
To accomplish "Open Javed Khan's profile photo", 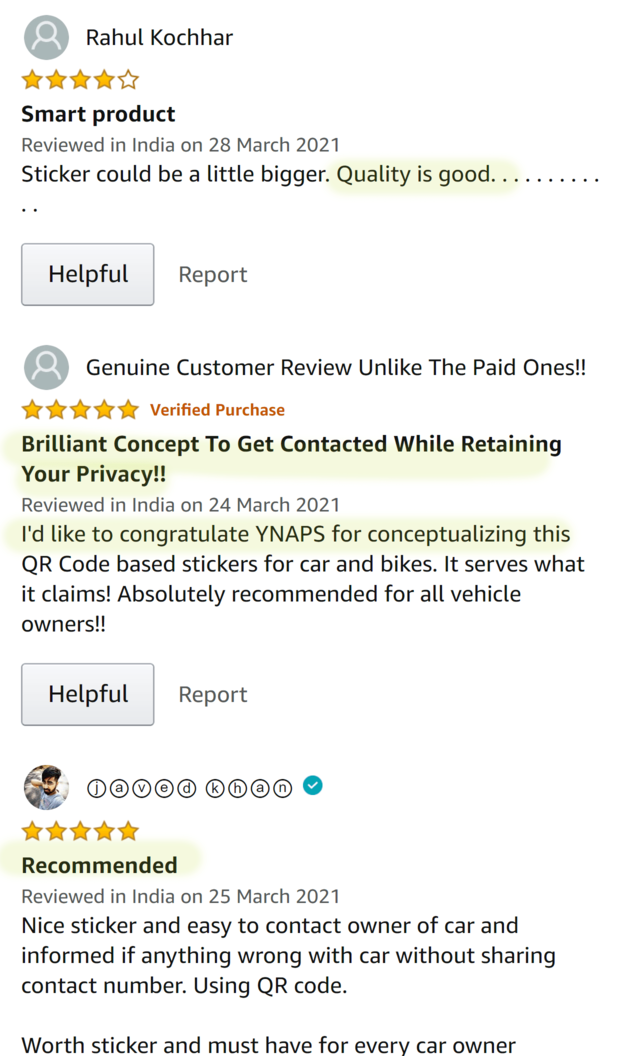I will [x=46, y=787].
